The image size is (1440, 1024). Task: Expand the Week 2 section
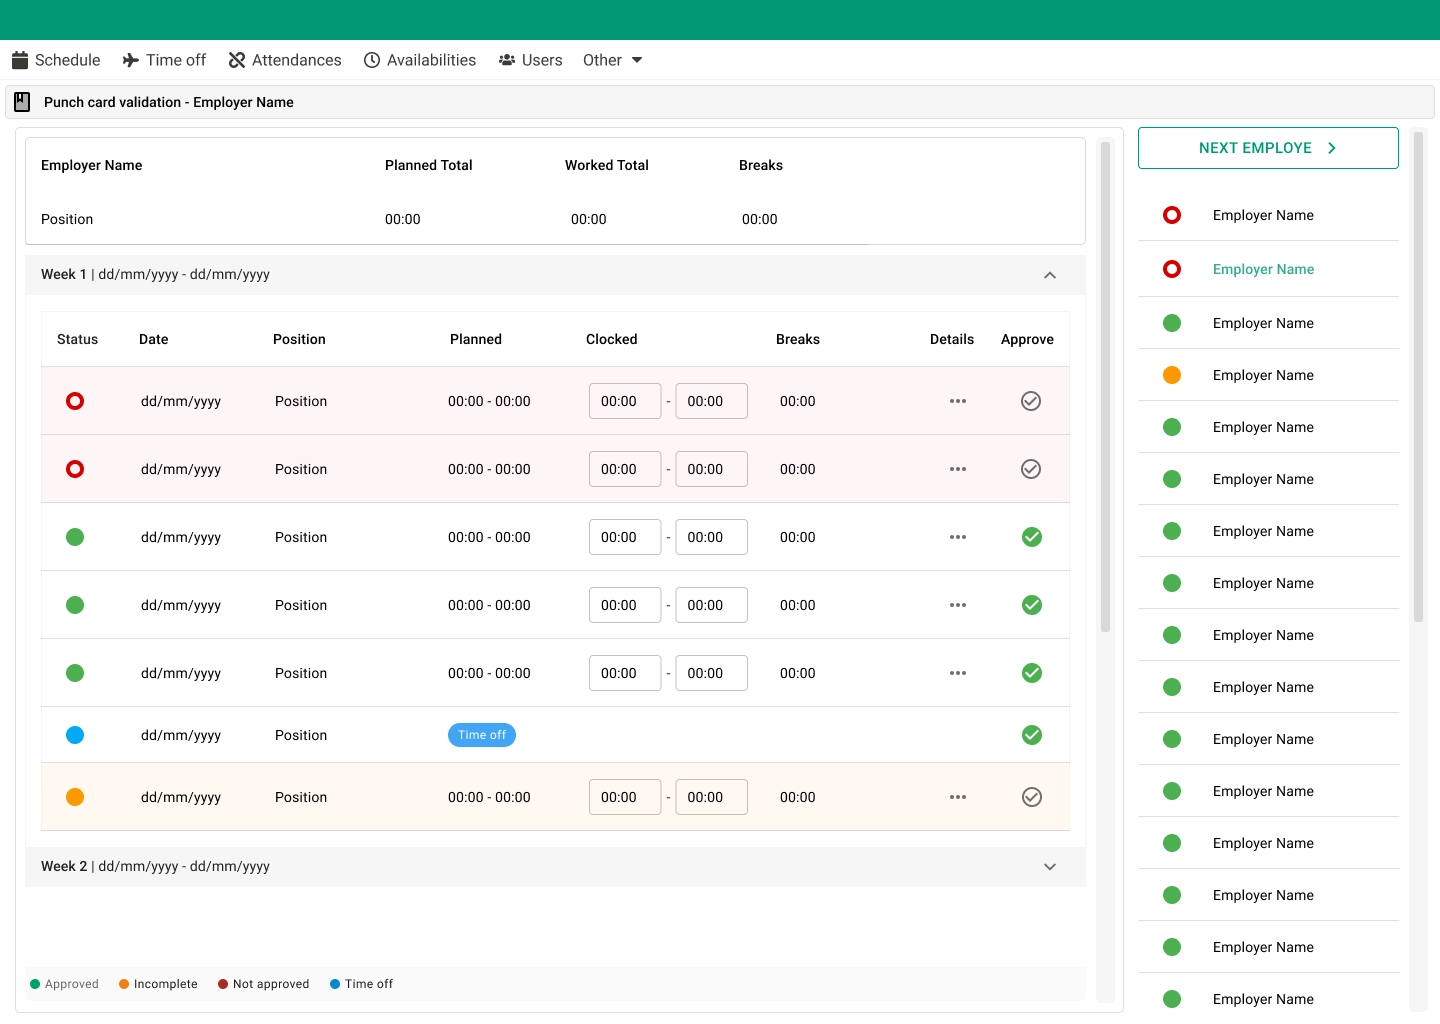[1049, 866]
